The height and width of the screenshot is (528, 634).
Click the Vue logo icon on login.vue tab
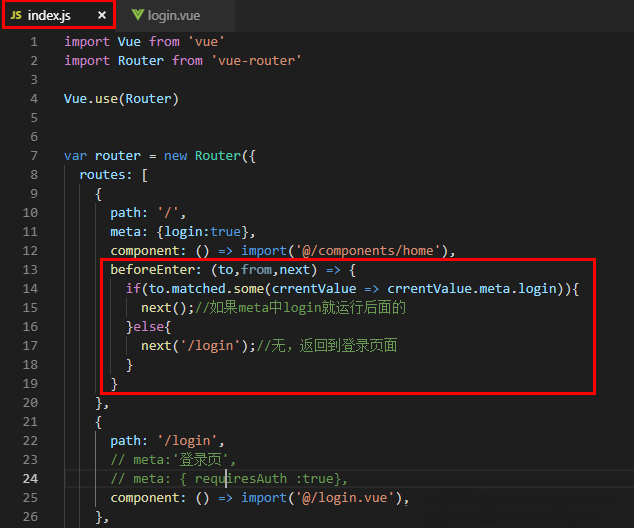pyautogui.click(x=137, y=15)
